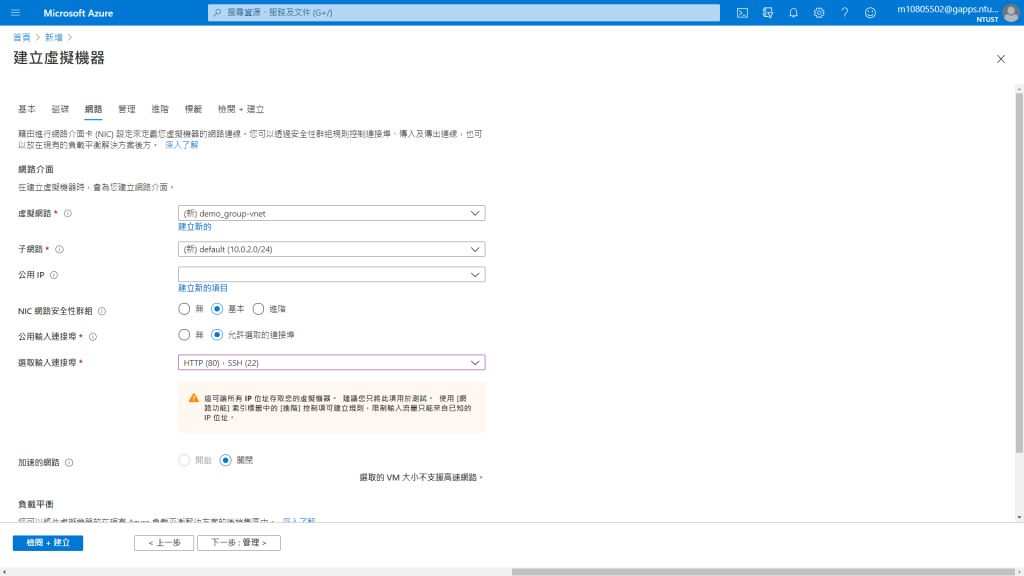Select 無 for 公用輸入連接埠
The height and width of the screenshot is (576, 1024).
(x=184, y=335)
